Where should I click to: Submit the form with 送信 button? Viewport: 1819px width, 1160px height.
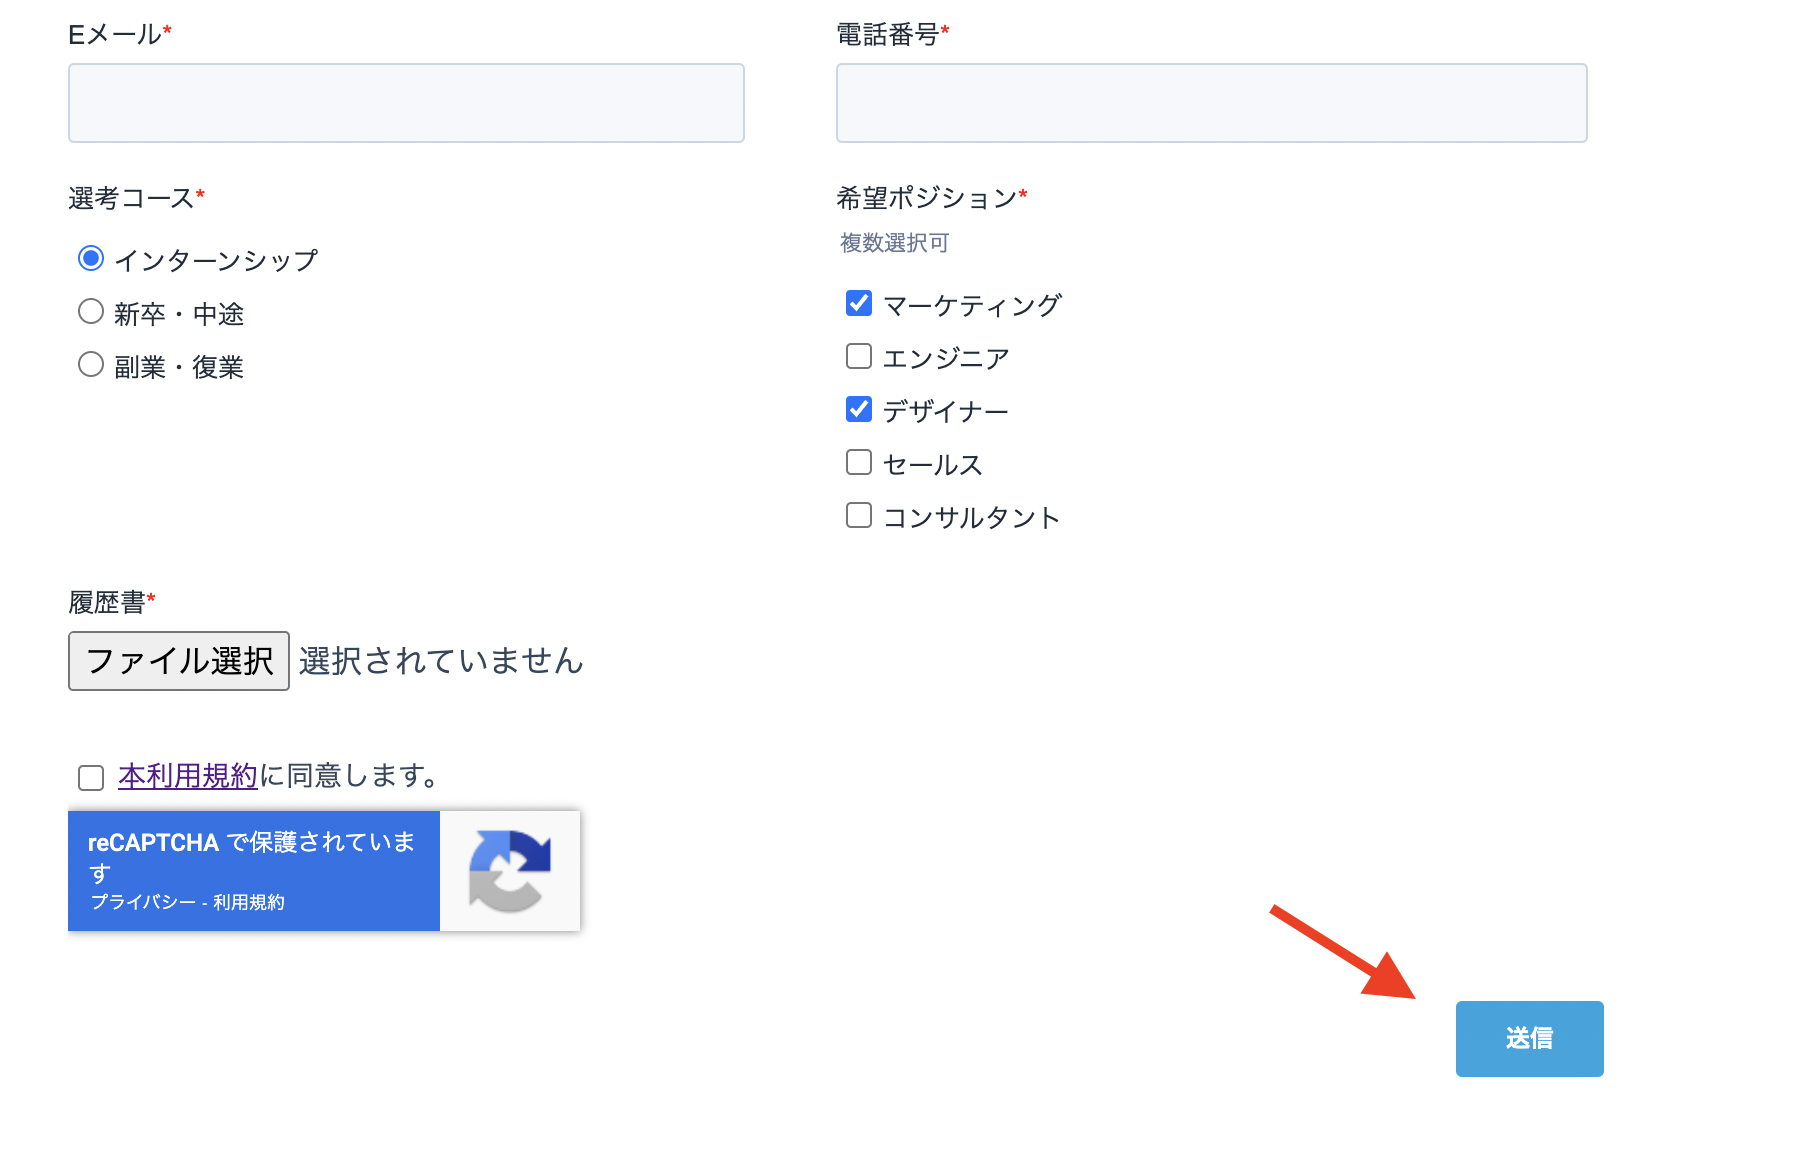click(1529, 1039)
